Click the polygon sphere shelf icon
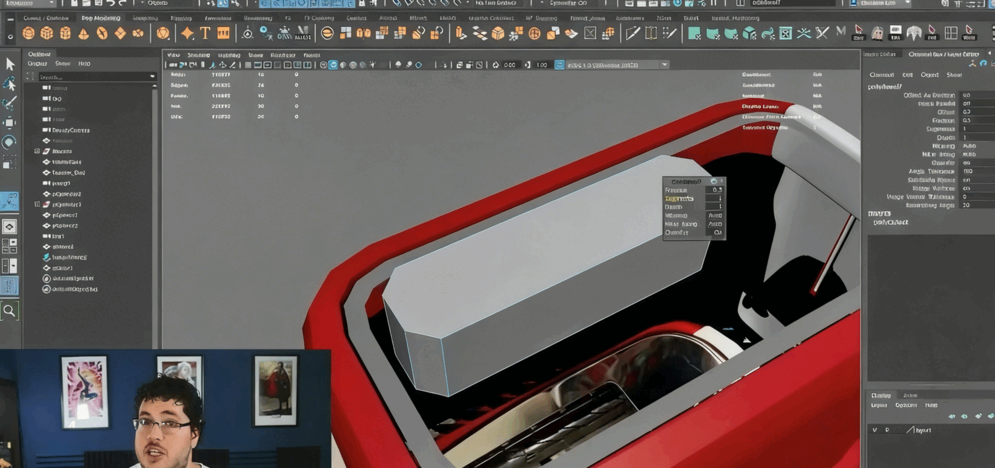 click(x=29, y=34)
